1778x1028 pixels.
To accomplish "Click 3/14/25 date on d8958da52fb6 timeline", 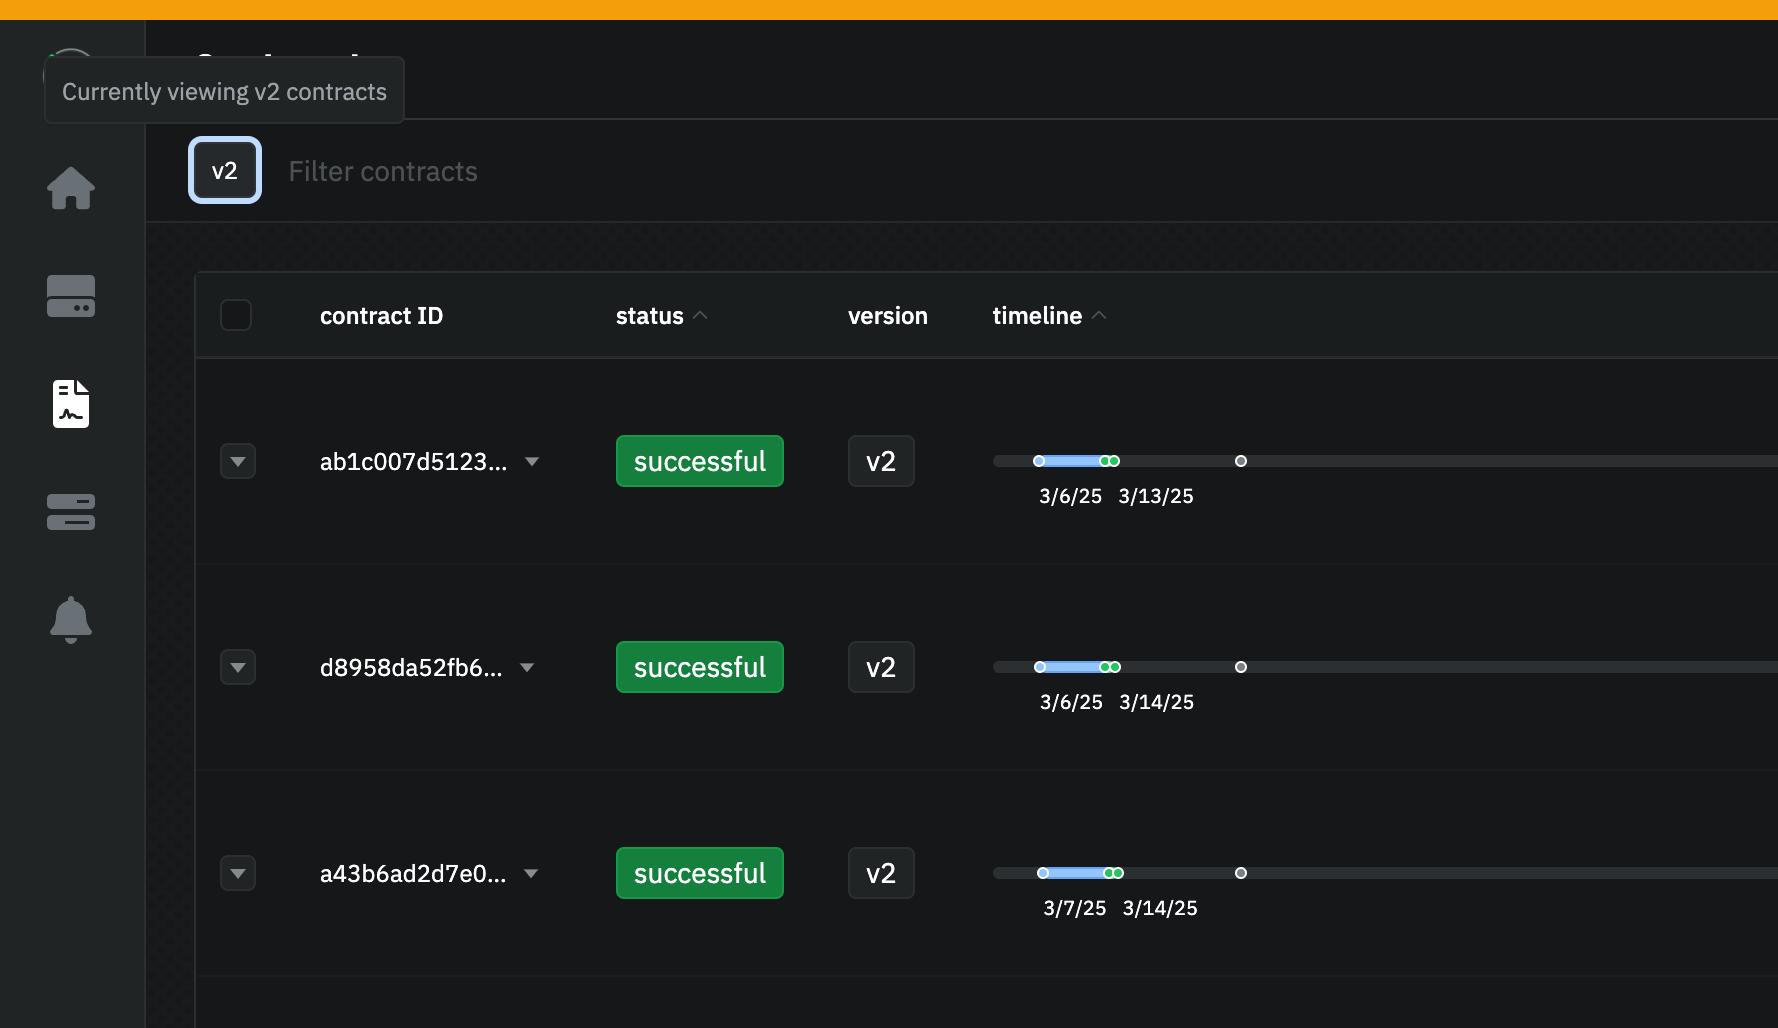I will (x=1157, y=702).
